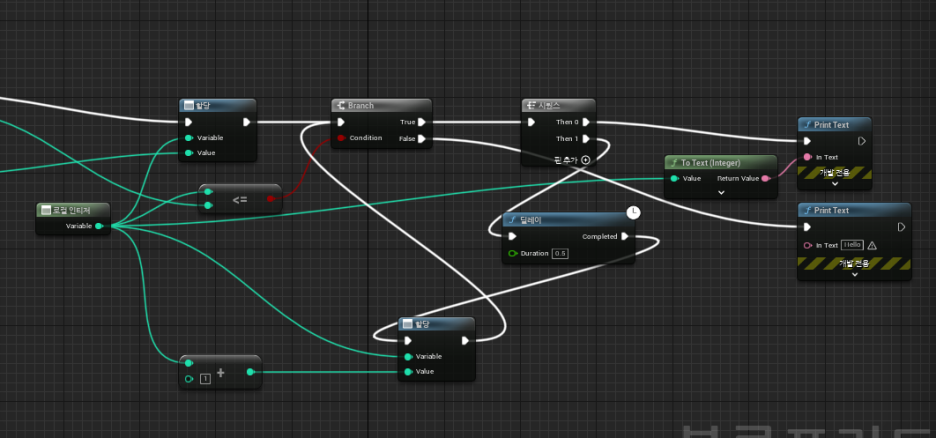This screenshot has width=936, height=438.
Task: Click the 로컬 인티저 Variable output pin
Action: (x=99, y=226)
